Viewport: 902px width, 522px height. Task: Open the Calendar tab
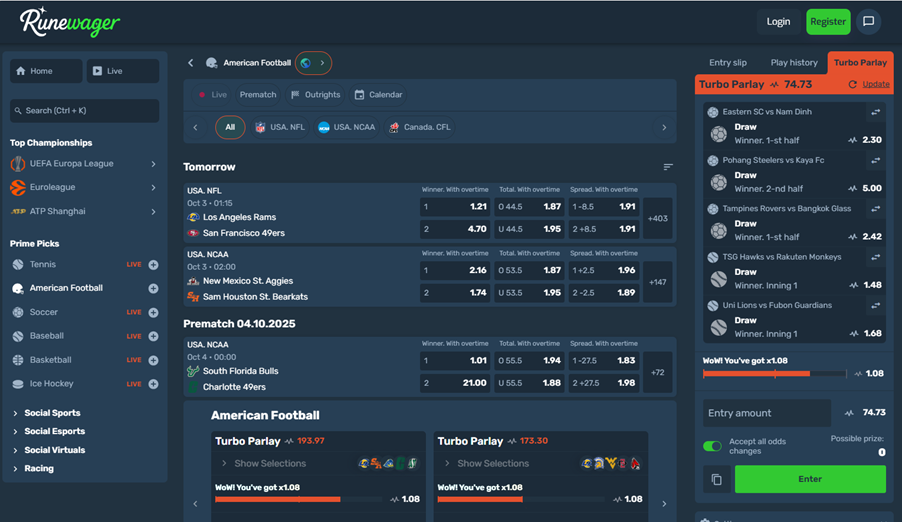pos(379,95)
